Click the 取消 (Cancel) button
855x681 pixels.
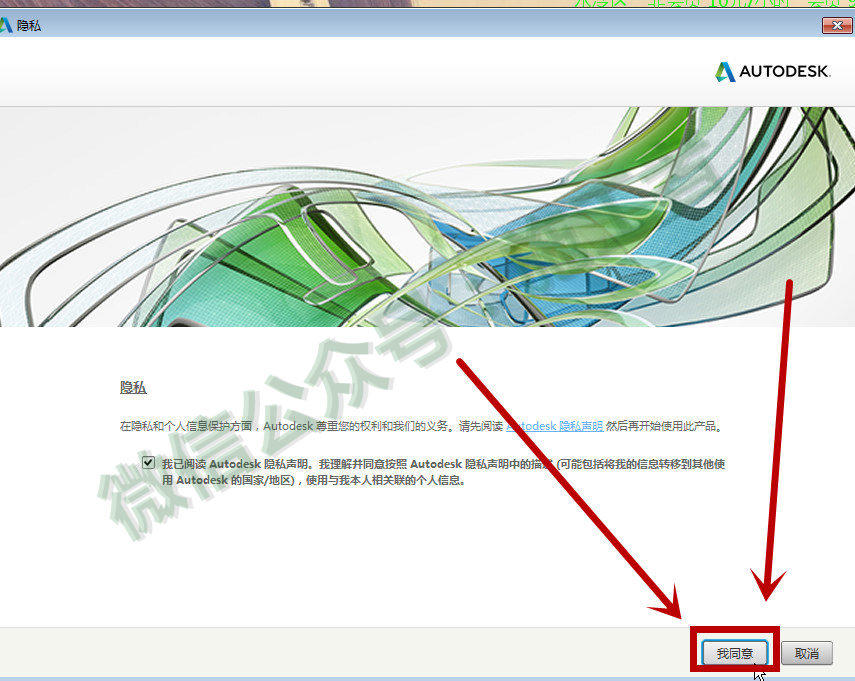pos(806,653)
